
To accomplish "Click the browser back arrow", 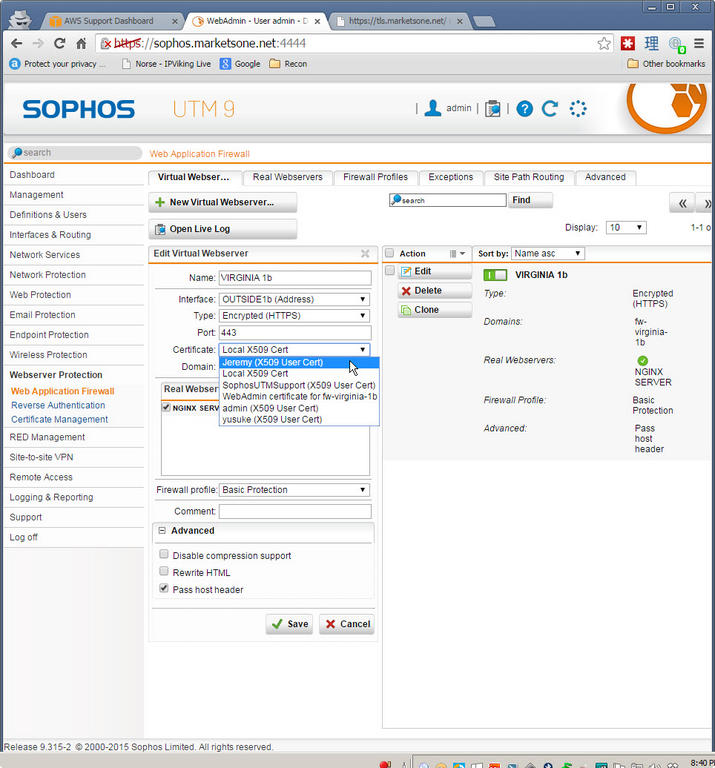I will pyautogui.click(x=17, y=44).
